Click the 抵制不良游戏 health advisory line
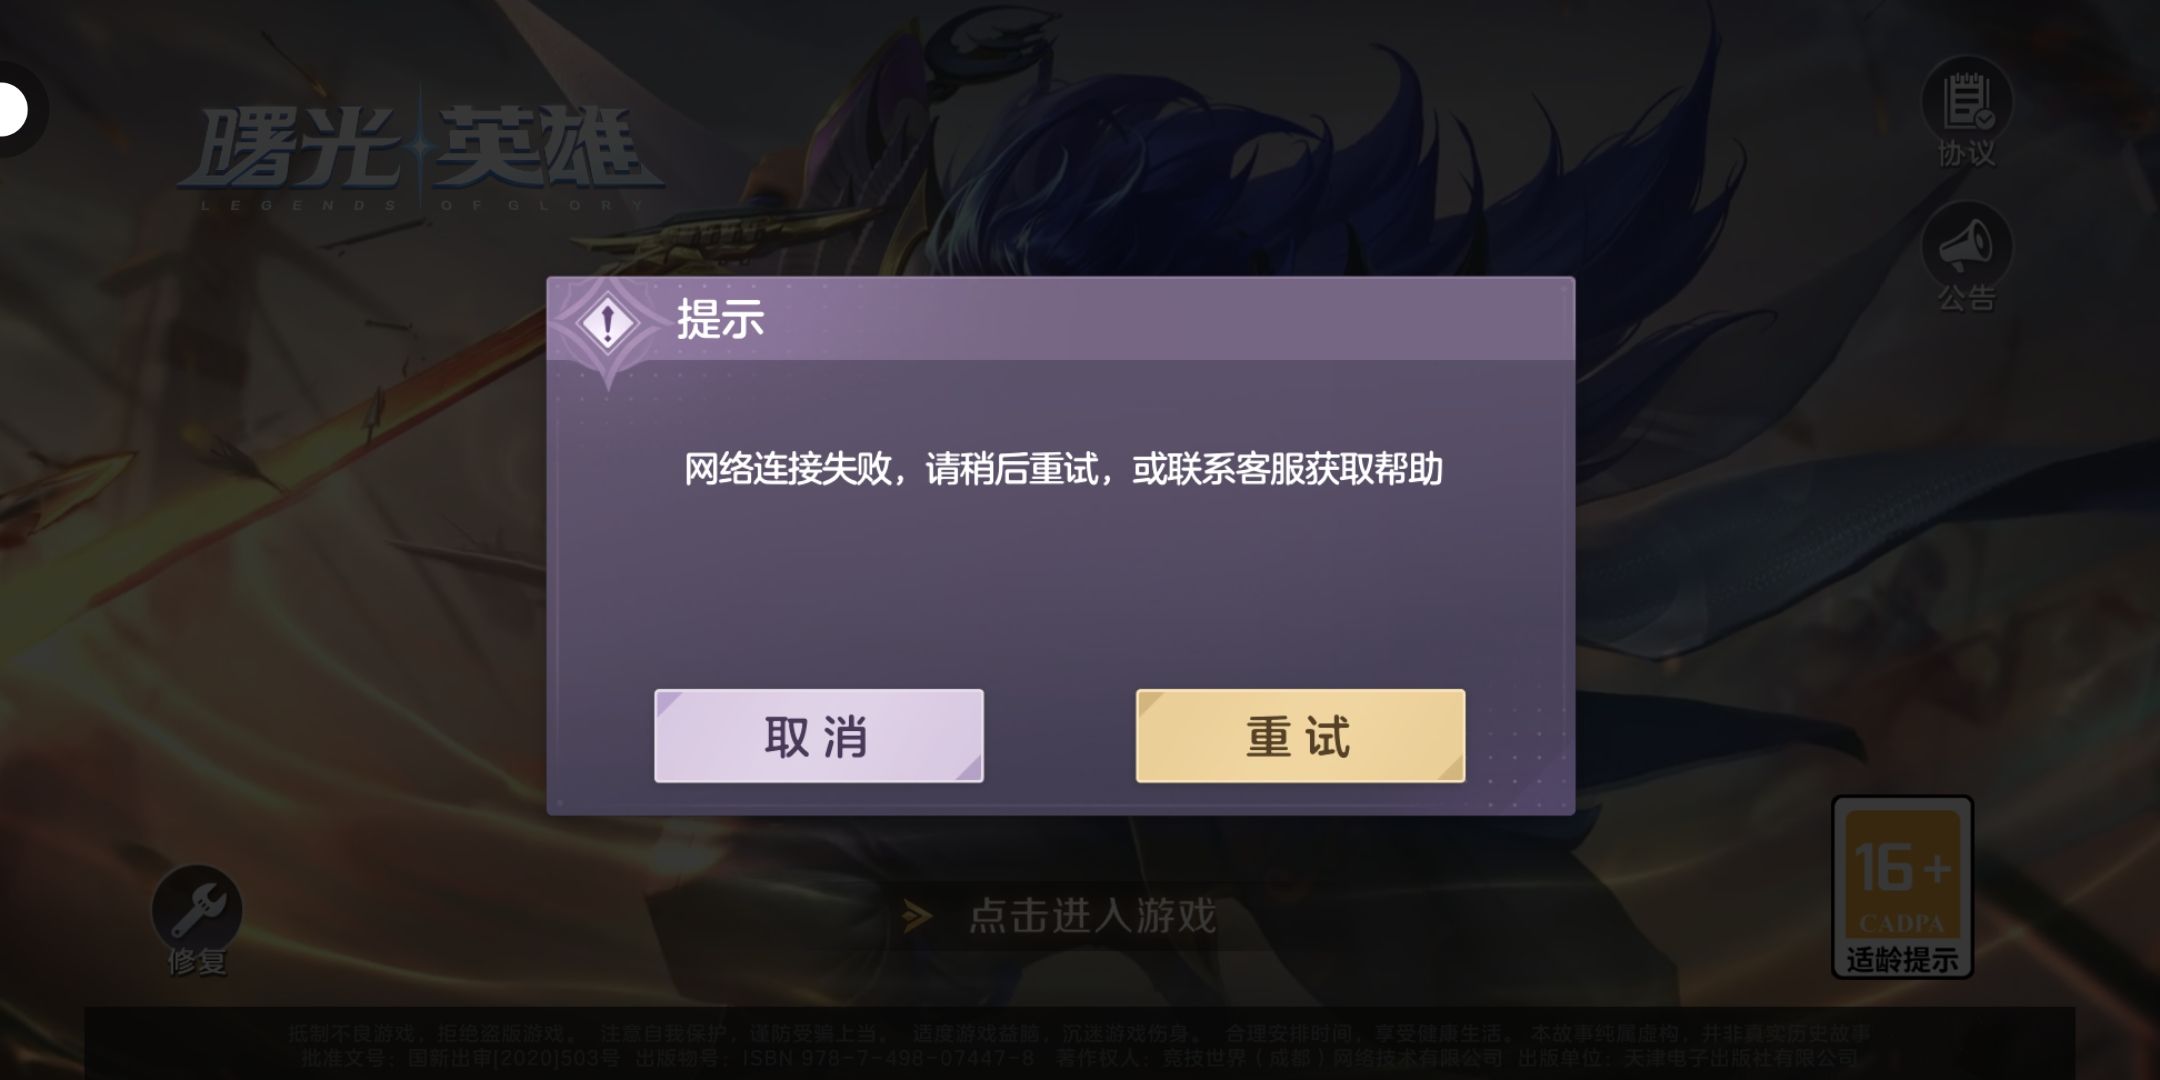2160x1080 pixels. point(1079,1033)
